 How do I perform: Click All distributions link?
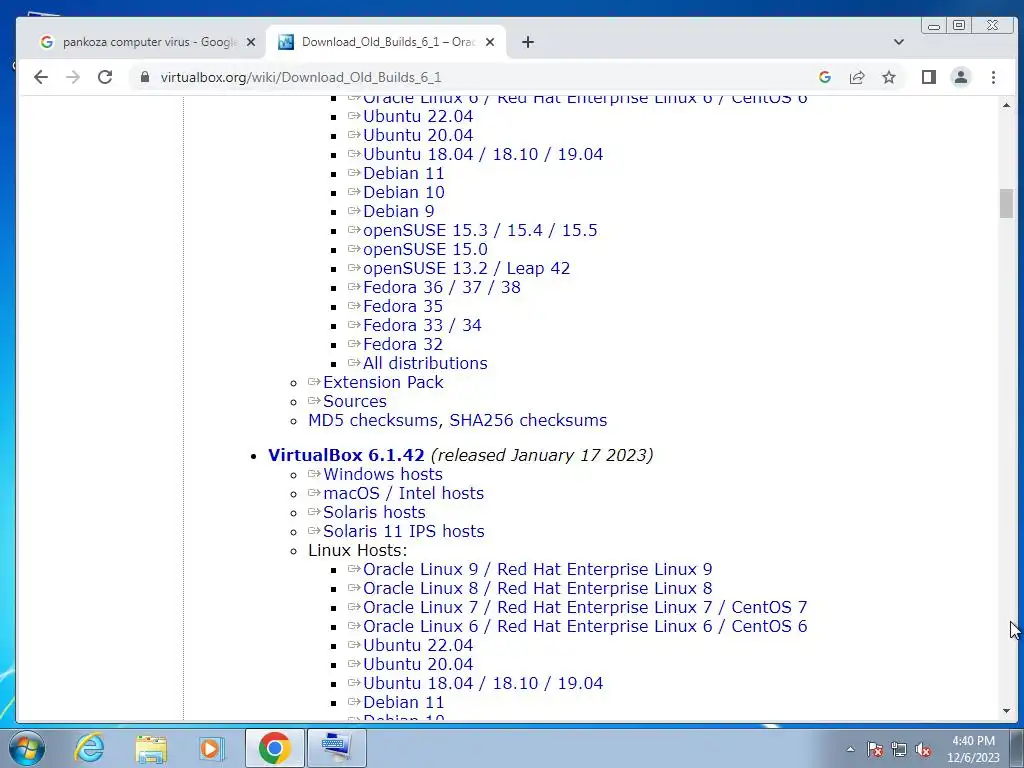425,363
